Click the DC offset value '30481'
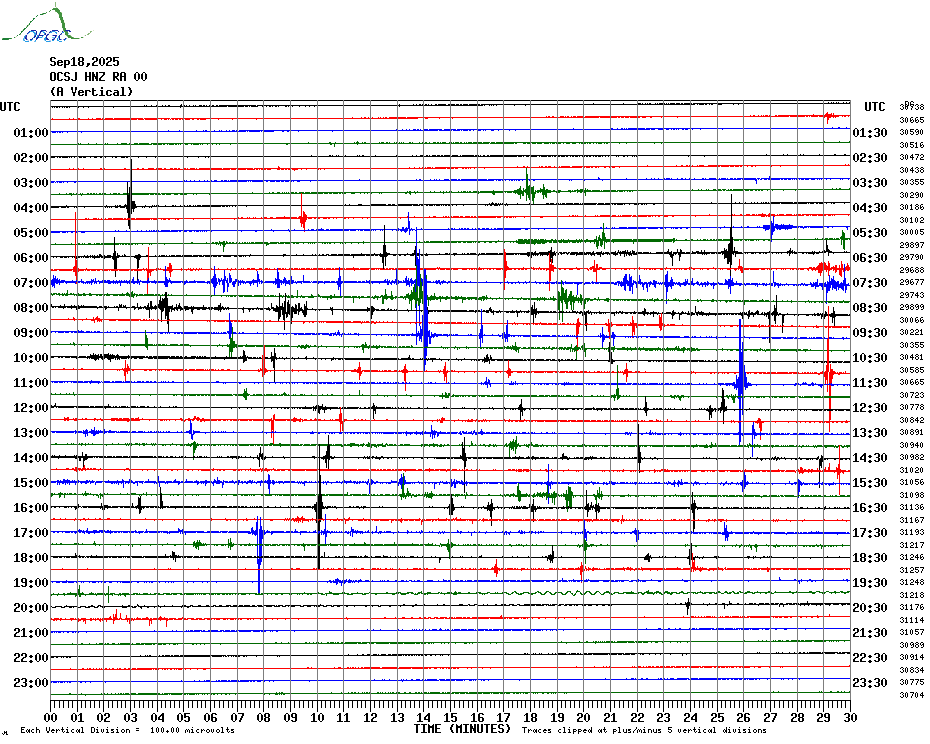The width and height of the screenshot is (930, 744). 912,357
